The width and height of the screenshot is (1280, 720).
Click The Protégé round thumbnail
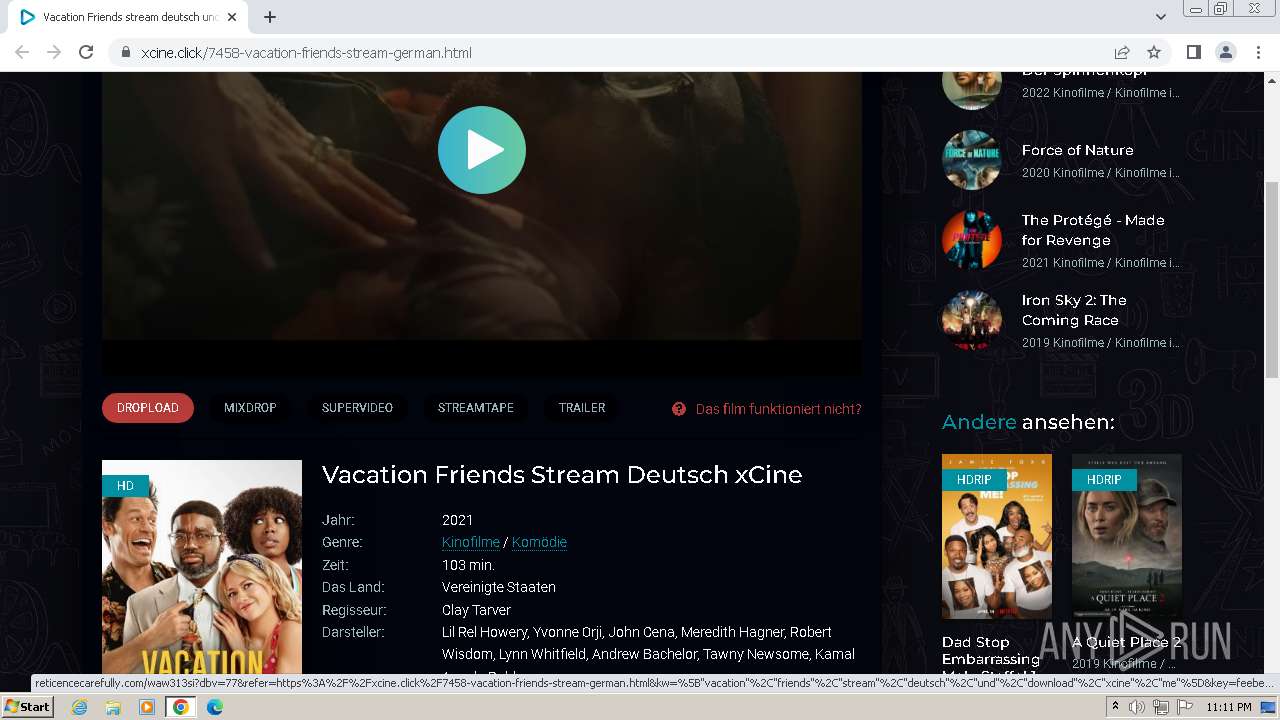[972, 240]
